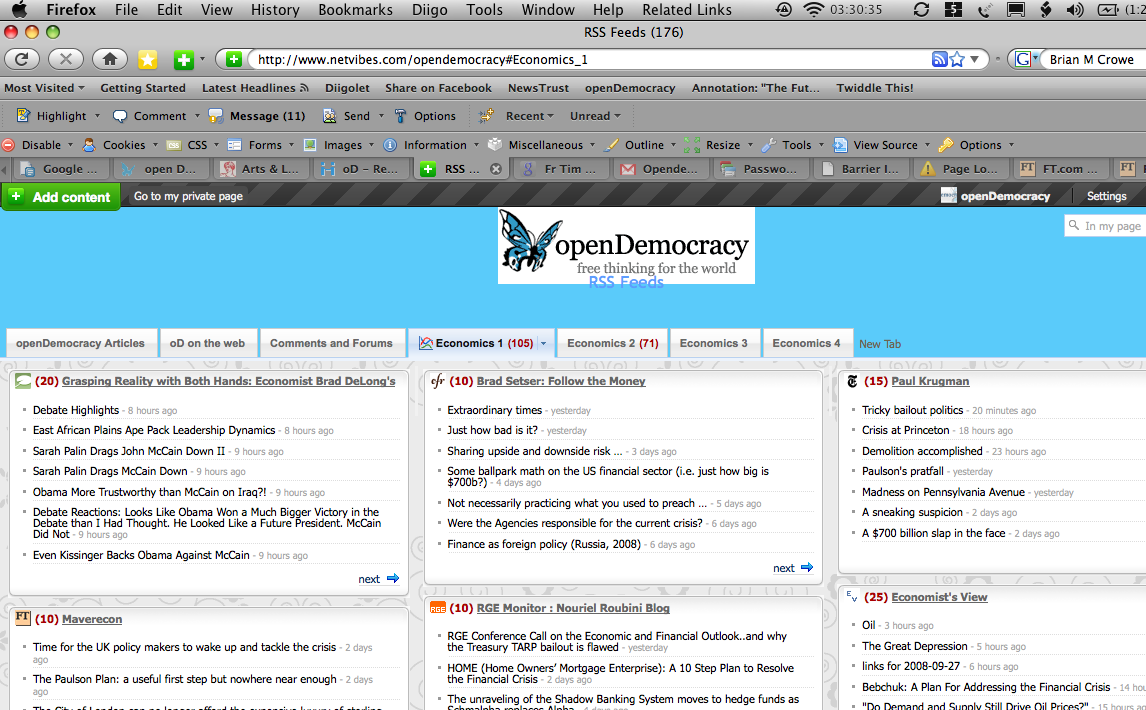Open the Paul Krugman feed title

pos(930,381)
